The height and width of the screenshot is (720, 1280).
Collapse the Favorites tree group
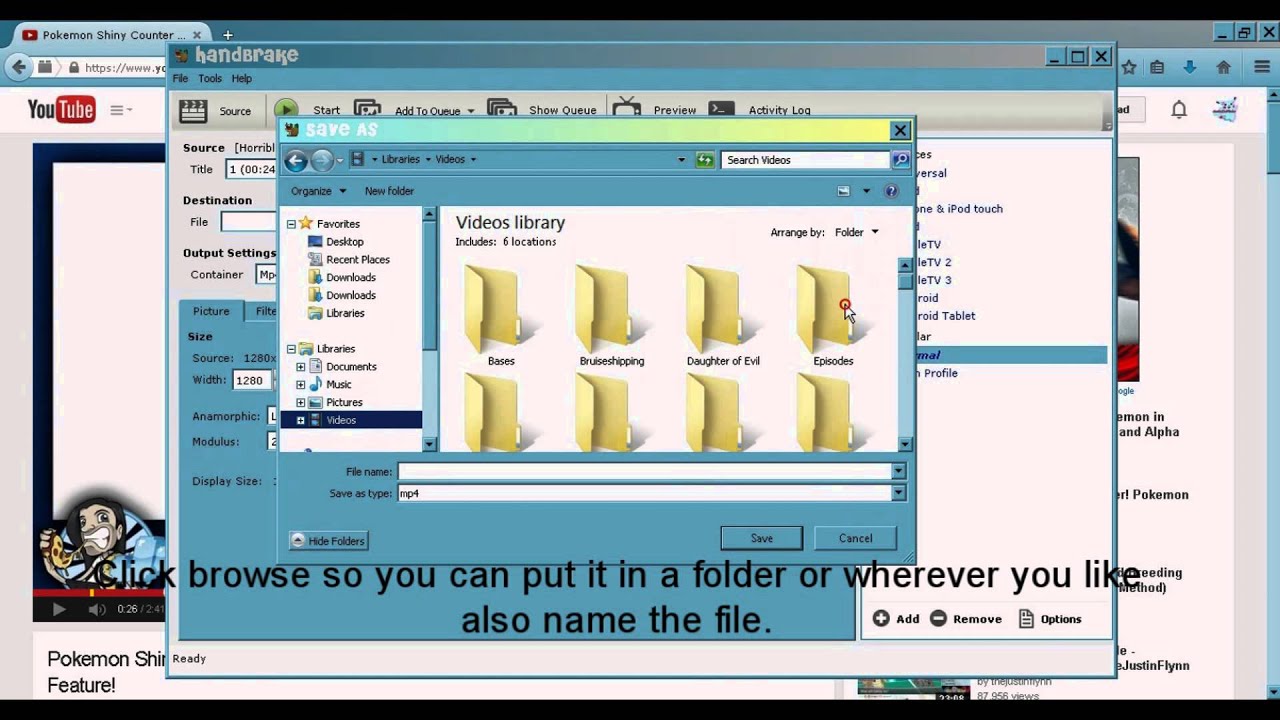pyautogui.click(x=291, y=224)
